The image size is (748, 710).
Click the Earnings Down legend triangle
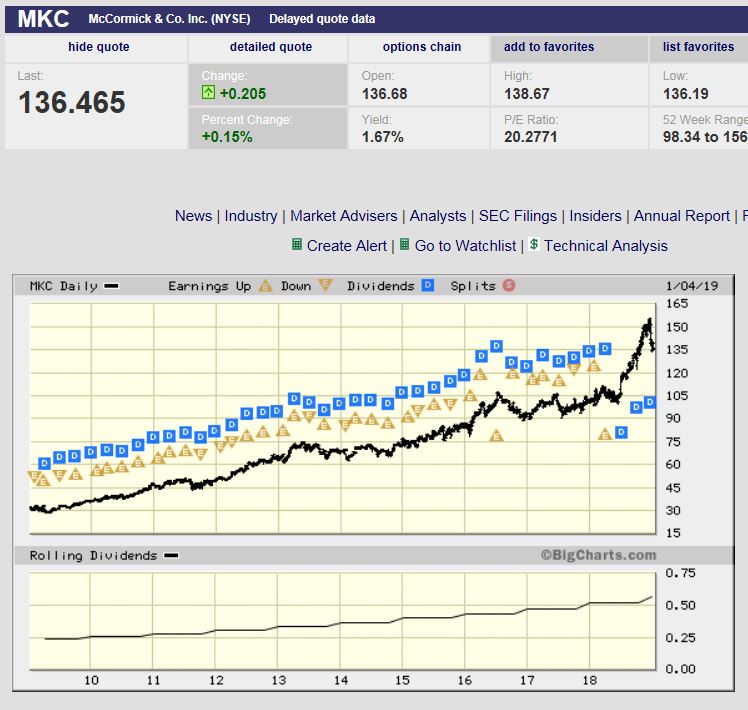point(325,285)
